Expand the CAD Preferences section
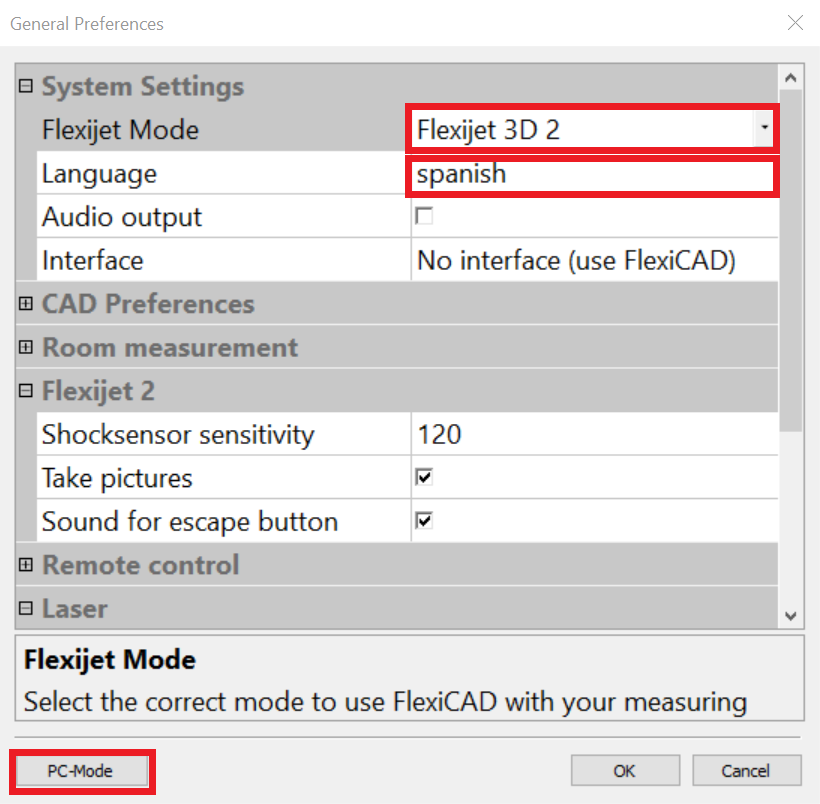Screen dimensions: 820x804 (26, 304)
